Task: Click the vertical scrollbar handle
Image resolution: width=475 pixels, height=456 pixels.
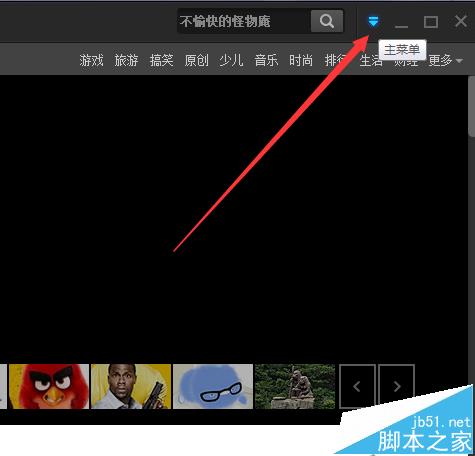Action: point(472,106)
